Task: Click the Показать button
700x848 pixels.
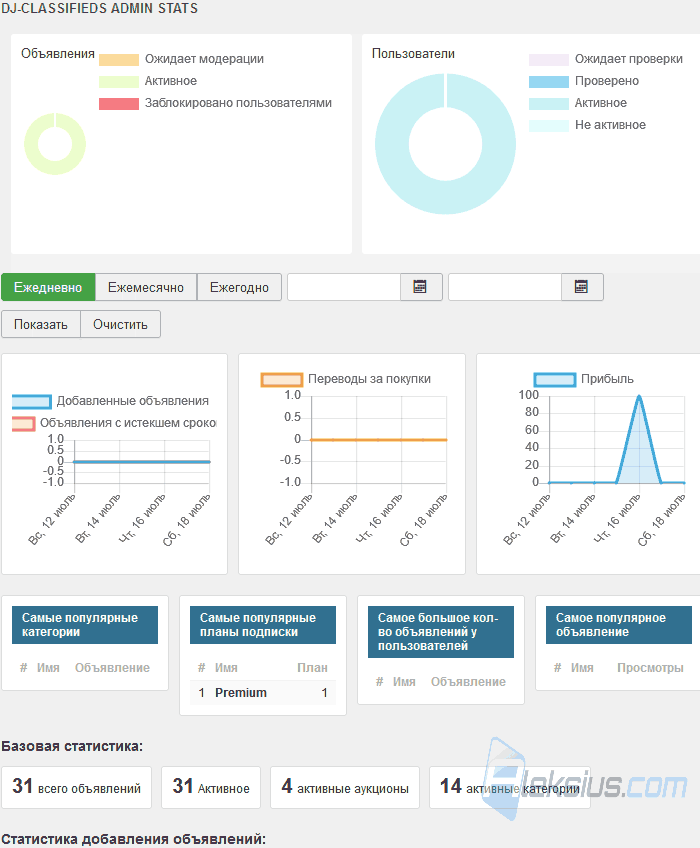Action: point(41,324)
